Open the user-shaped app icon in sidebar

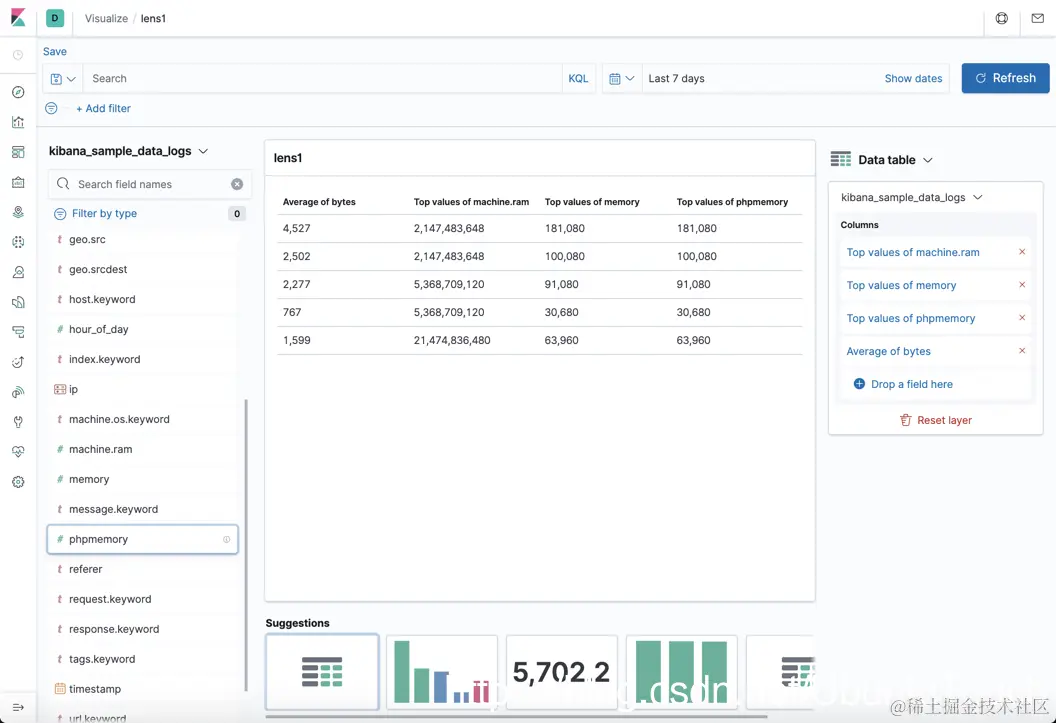[x=18, y=272]
